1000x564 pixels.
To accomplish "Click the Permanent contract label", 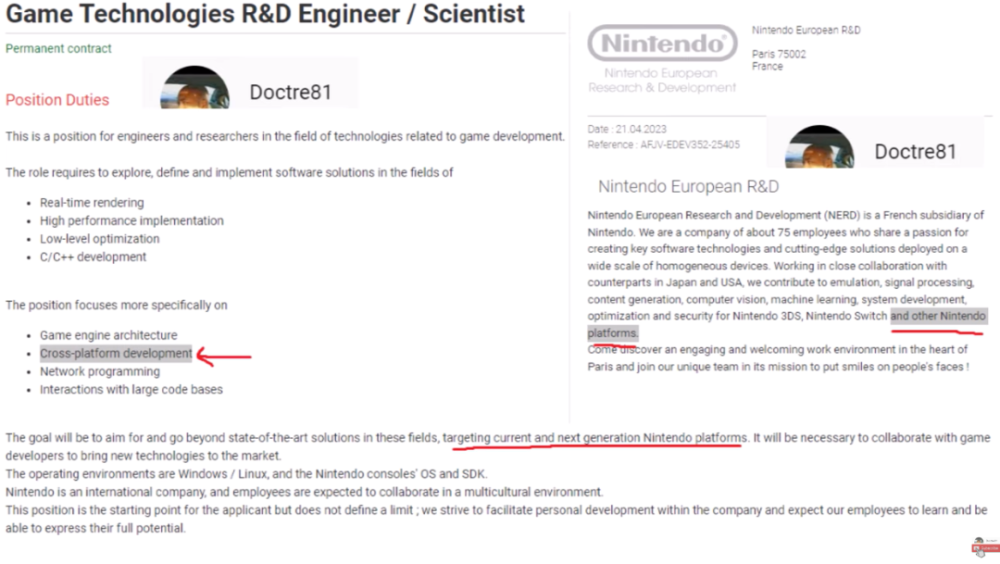I will click(x=59, y=48).
